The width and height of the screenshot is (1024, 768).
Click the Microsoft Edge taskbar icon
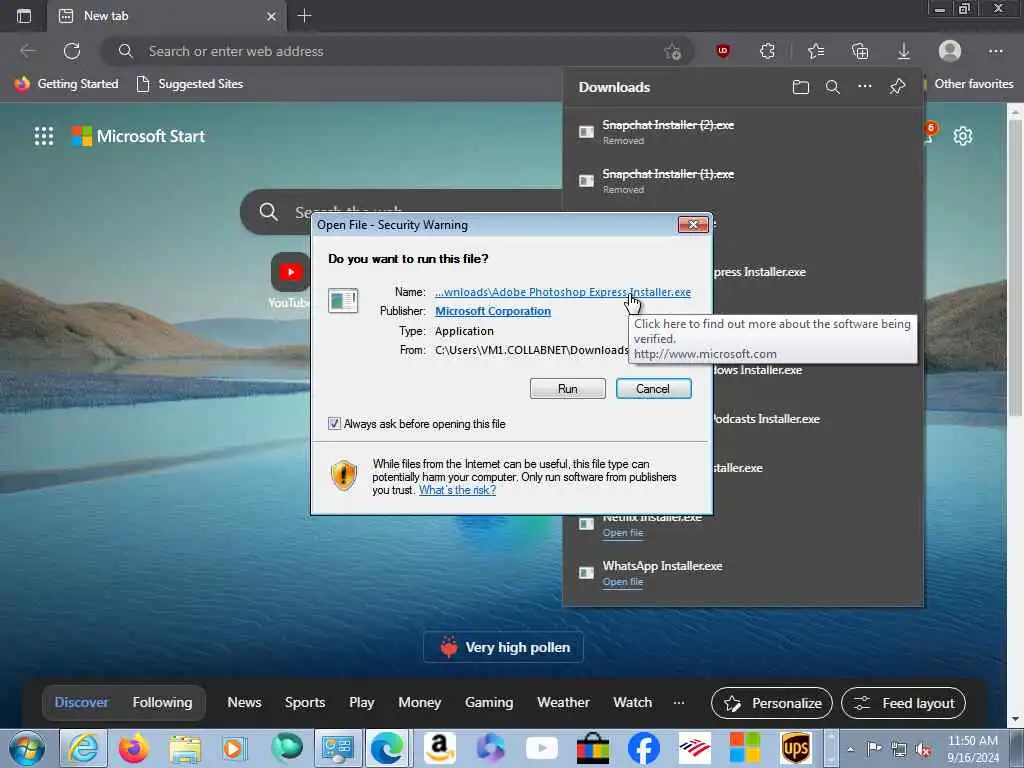pos(387,748)
